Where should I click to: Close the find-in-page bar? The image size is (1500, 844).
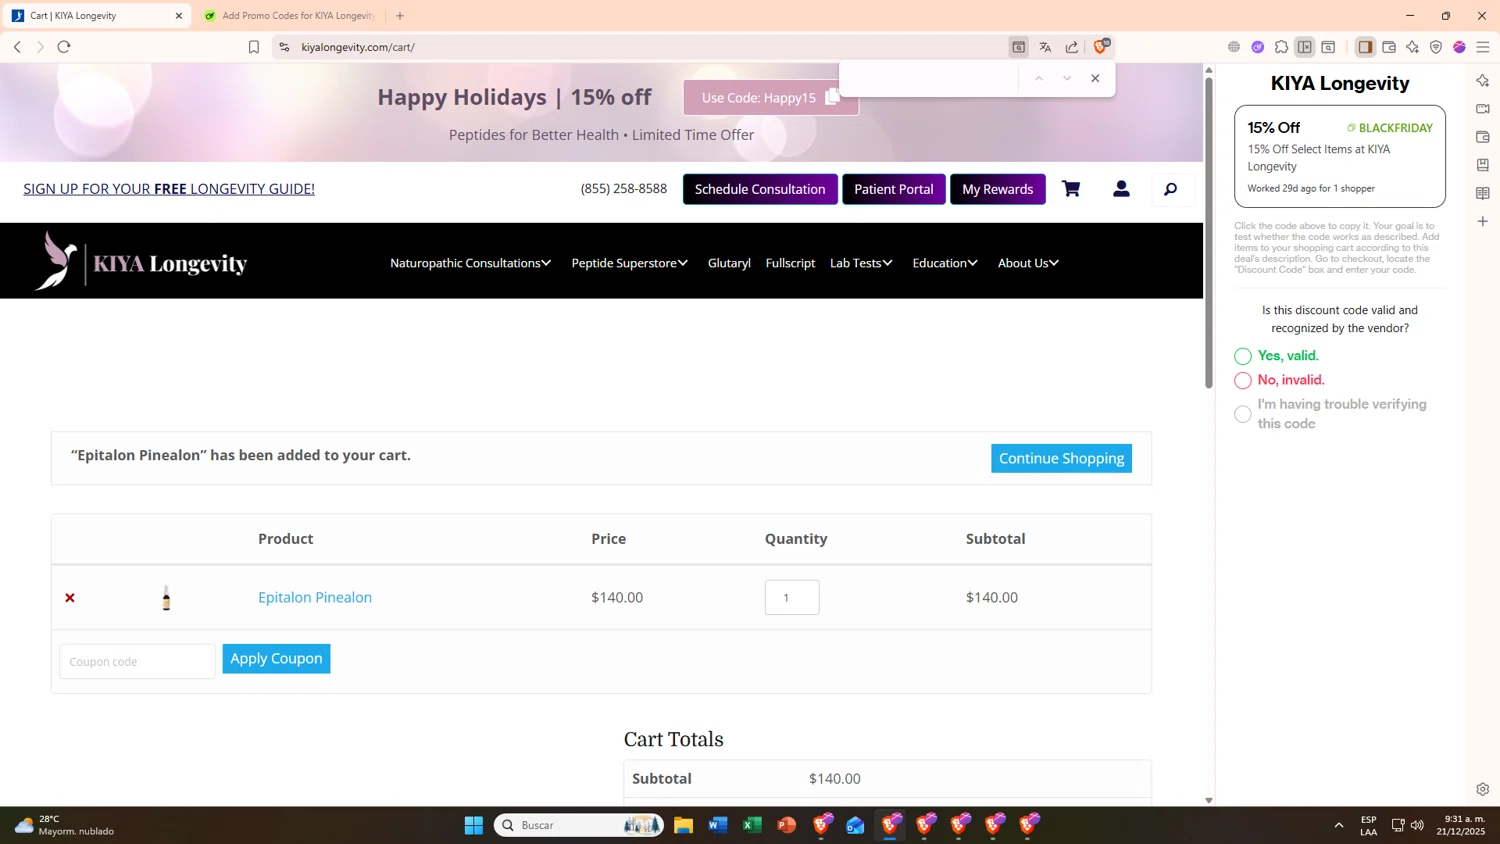(1095, 78)
